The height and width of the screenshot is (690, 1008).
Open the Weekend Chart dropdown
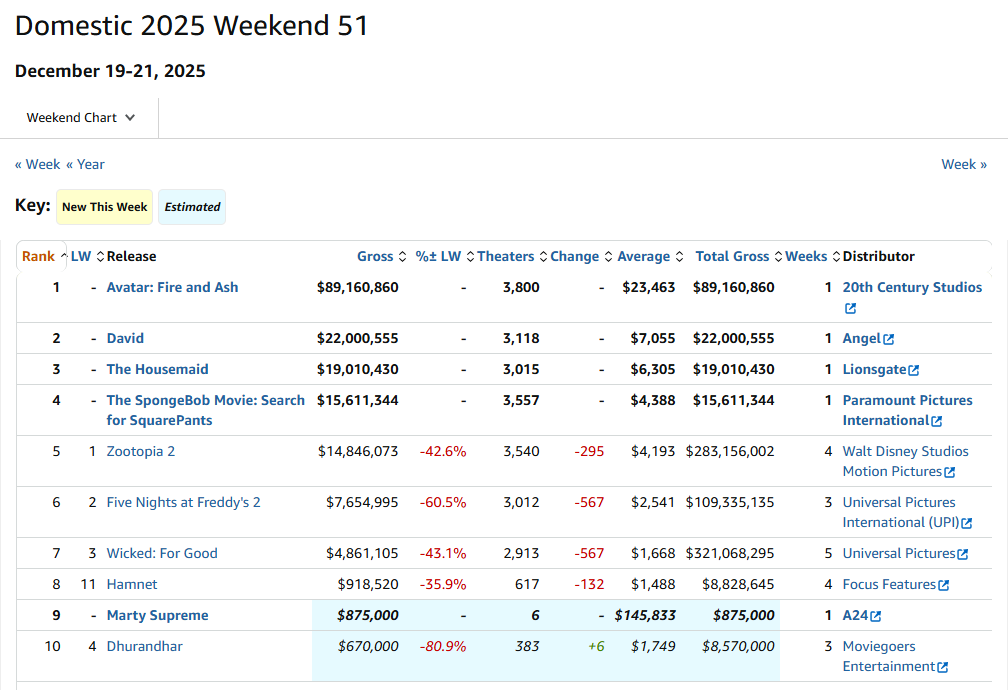click(80, 118)
